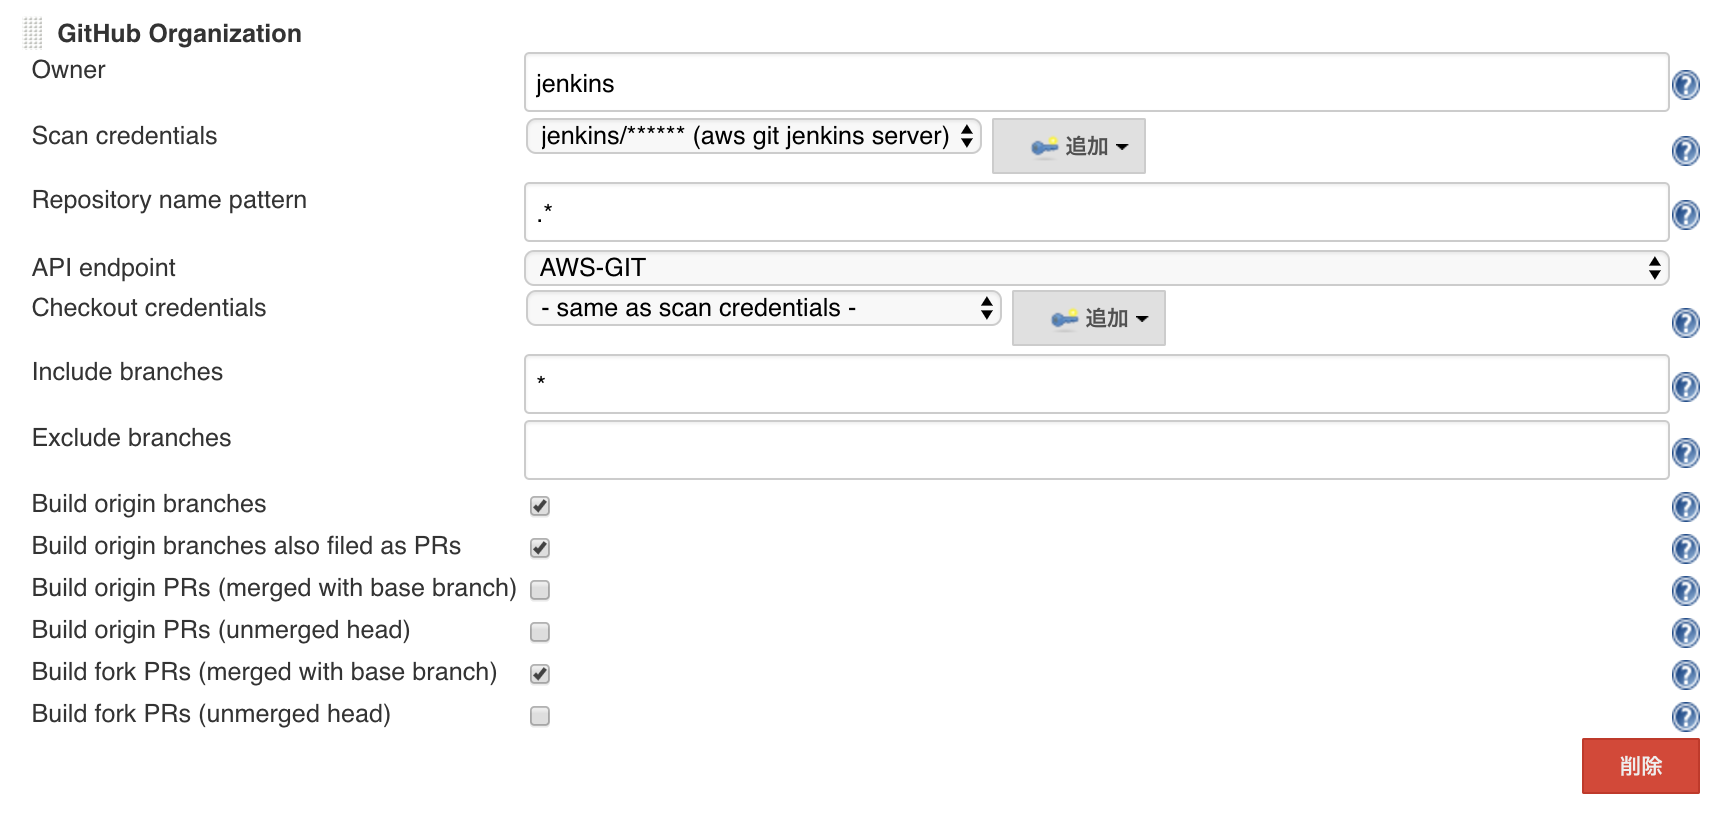Check Build fork PRs (unmerged head)
Image resolution: width=1716 pixels, height=818 pixels.
tap(539, 716)
